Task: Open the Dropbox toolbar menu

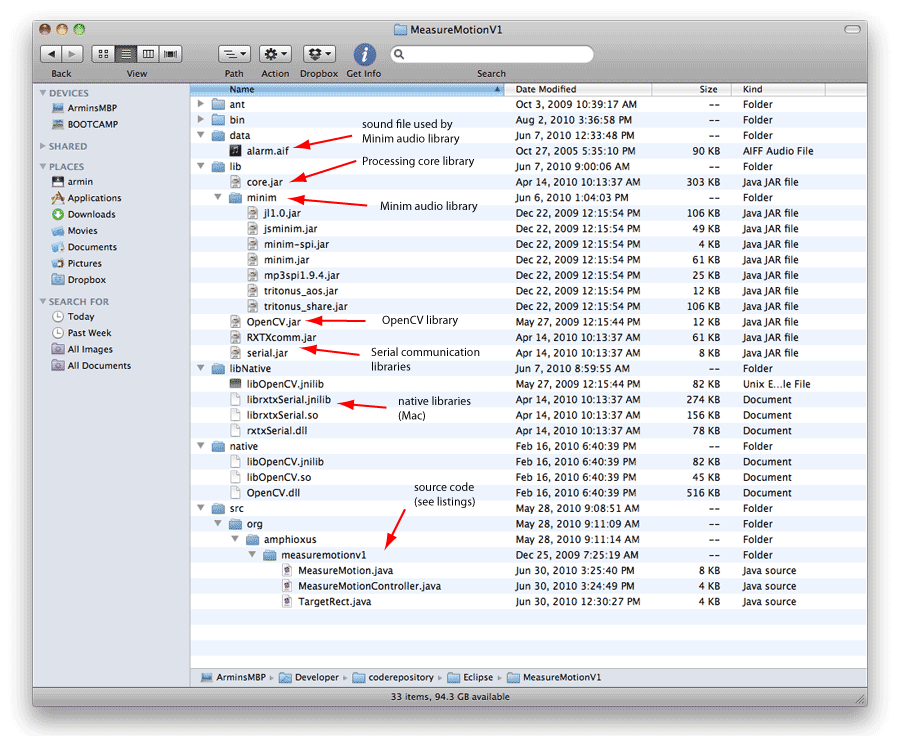Action: coord(319,54)
